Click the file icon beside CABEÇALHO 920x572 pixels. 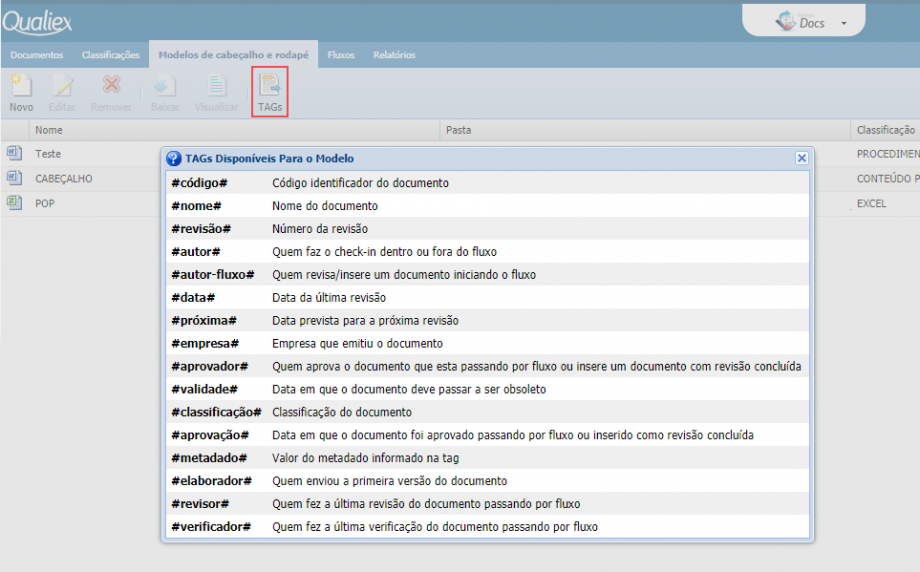coord(14,178)
